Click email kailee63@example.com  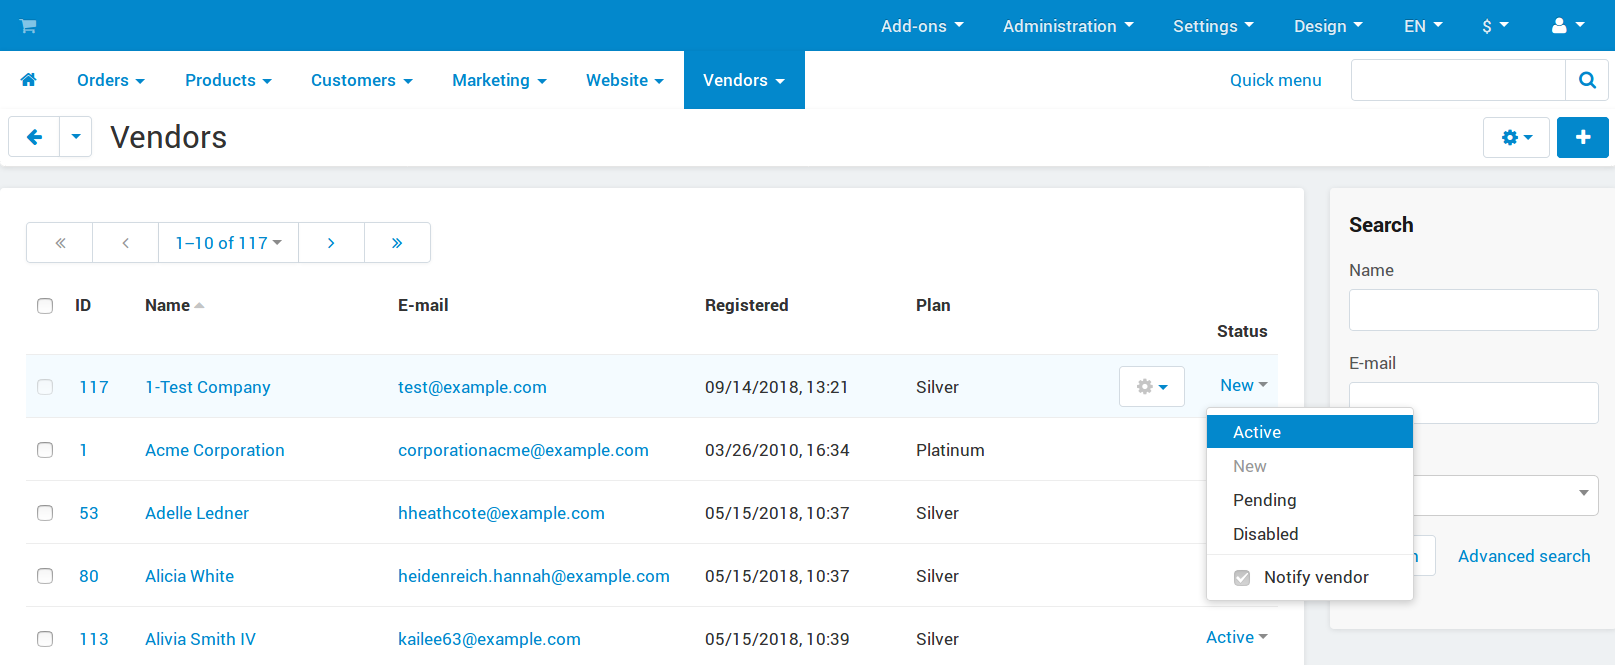(x=489, y=639)
